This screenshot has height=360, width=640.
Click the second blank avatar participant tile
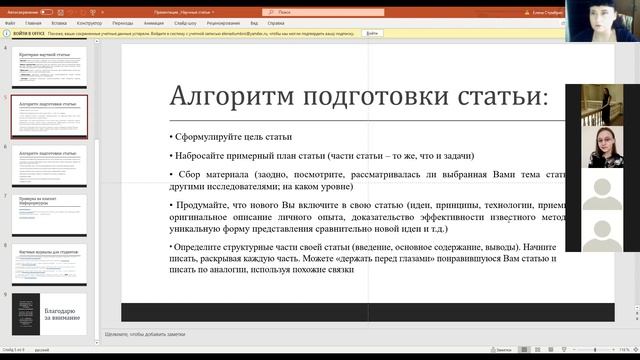click(x=602, y=231)
